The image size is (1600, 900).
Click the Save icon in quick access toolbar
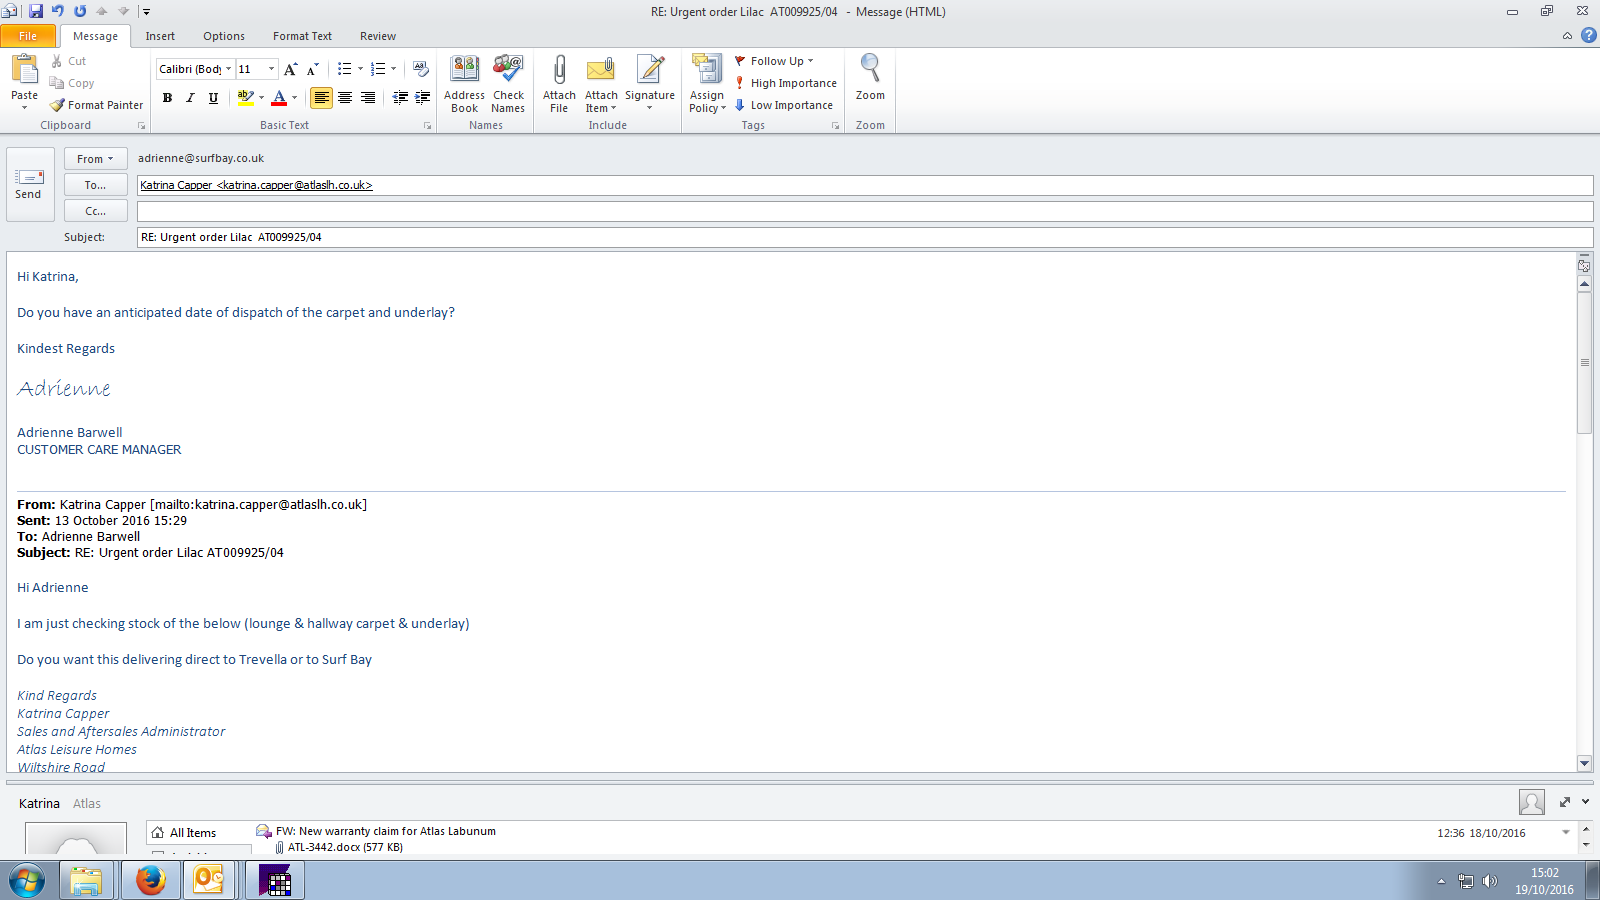pos(36,11)
